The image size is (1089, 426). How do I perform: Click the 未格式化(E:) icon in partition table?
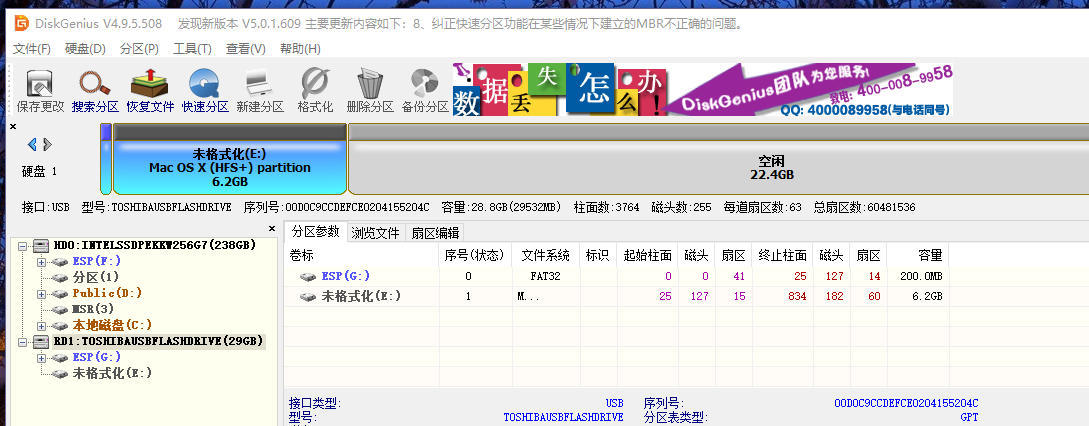[308, 297]
